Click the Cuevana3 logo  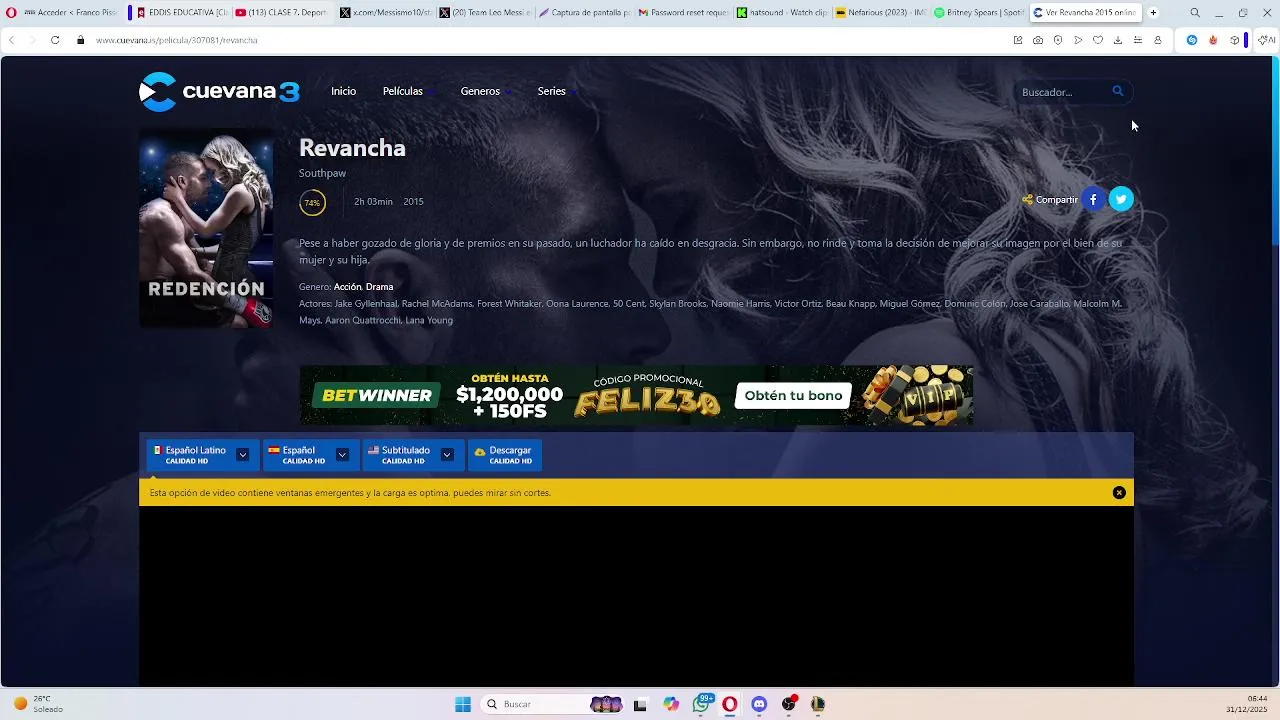pos(219,92)
